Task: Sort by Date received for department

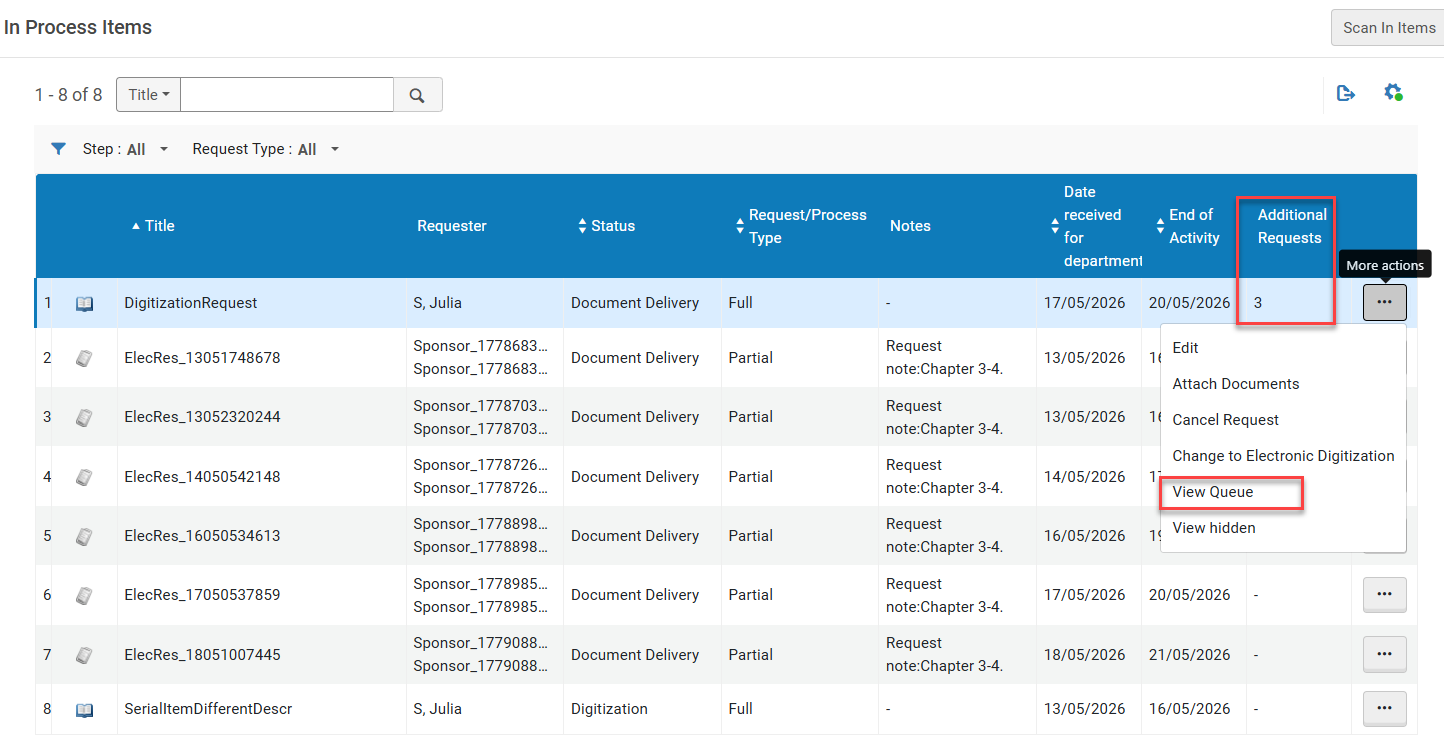Action: click(x=1096, y=226)
